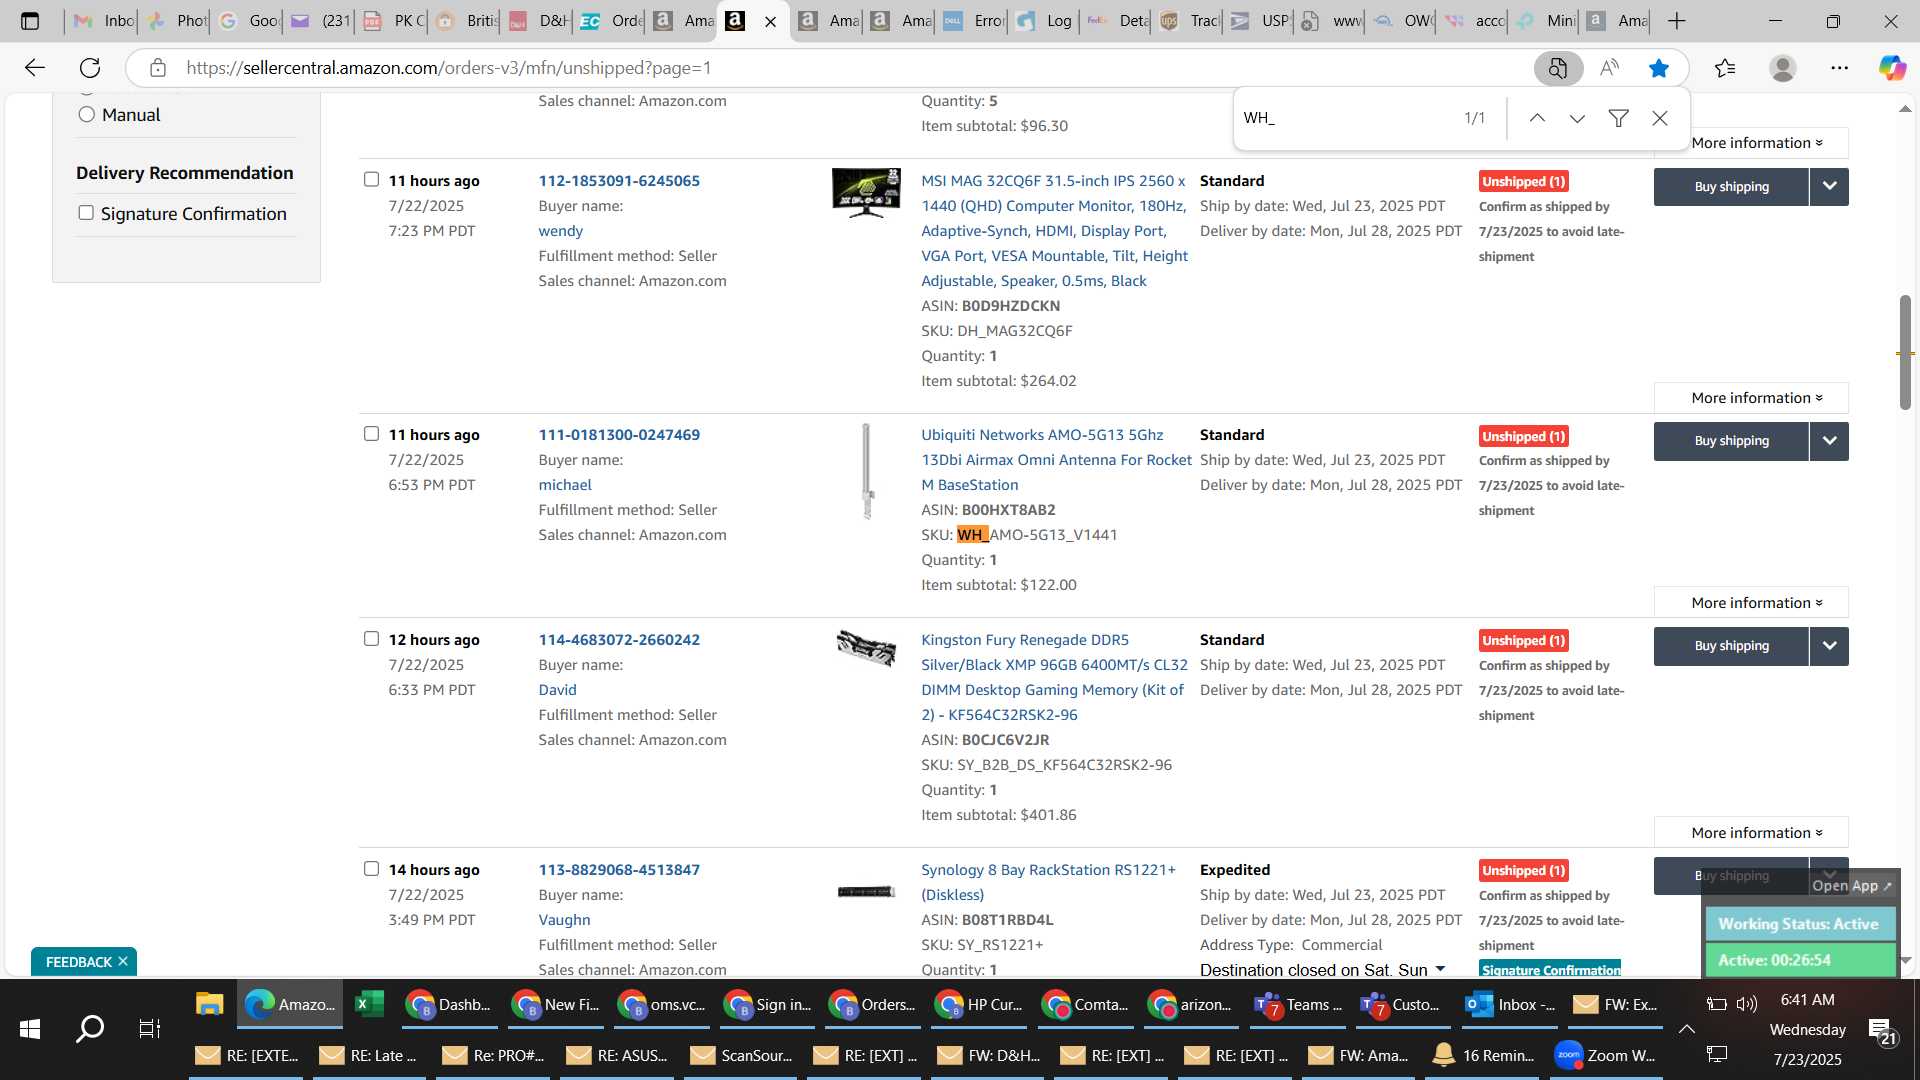Image resolution: width=1920 pixels, height=1080 pixels.
Task: Open Settings and more ellipsis menu
Action: (x=1840, y=68)
